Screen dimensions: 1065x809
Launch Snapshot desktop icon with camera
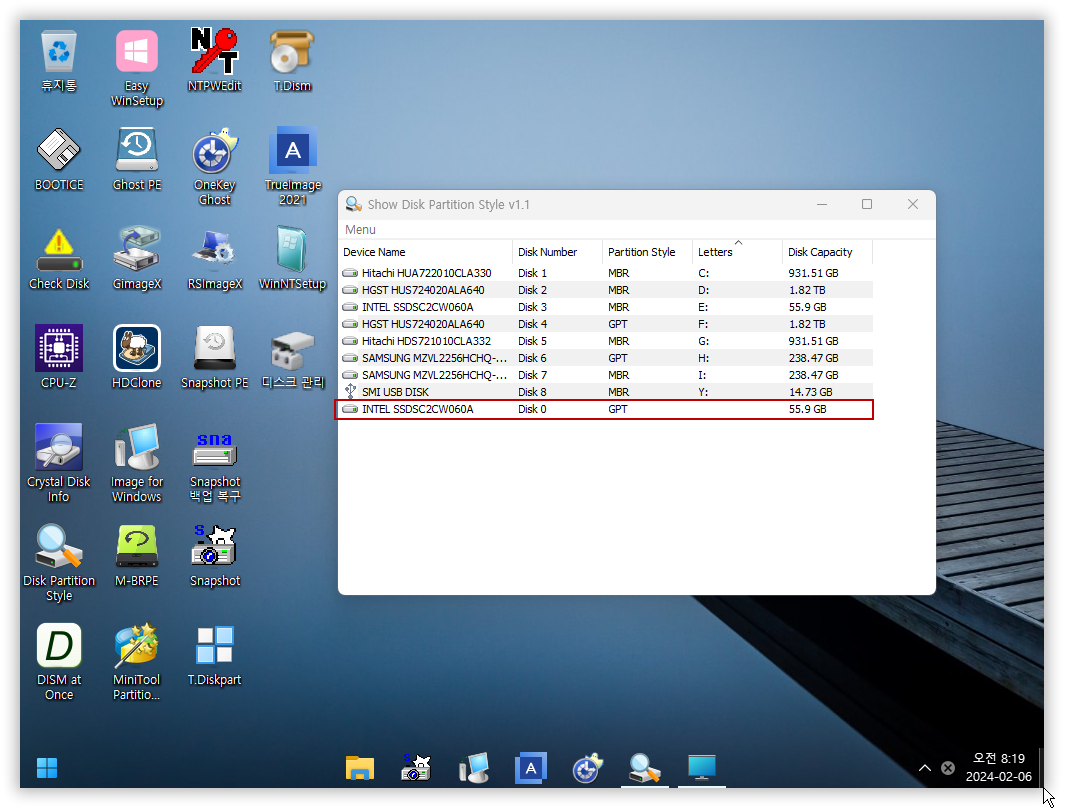pos(215,556)
